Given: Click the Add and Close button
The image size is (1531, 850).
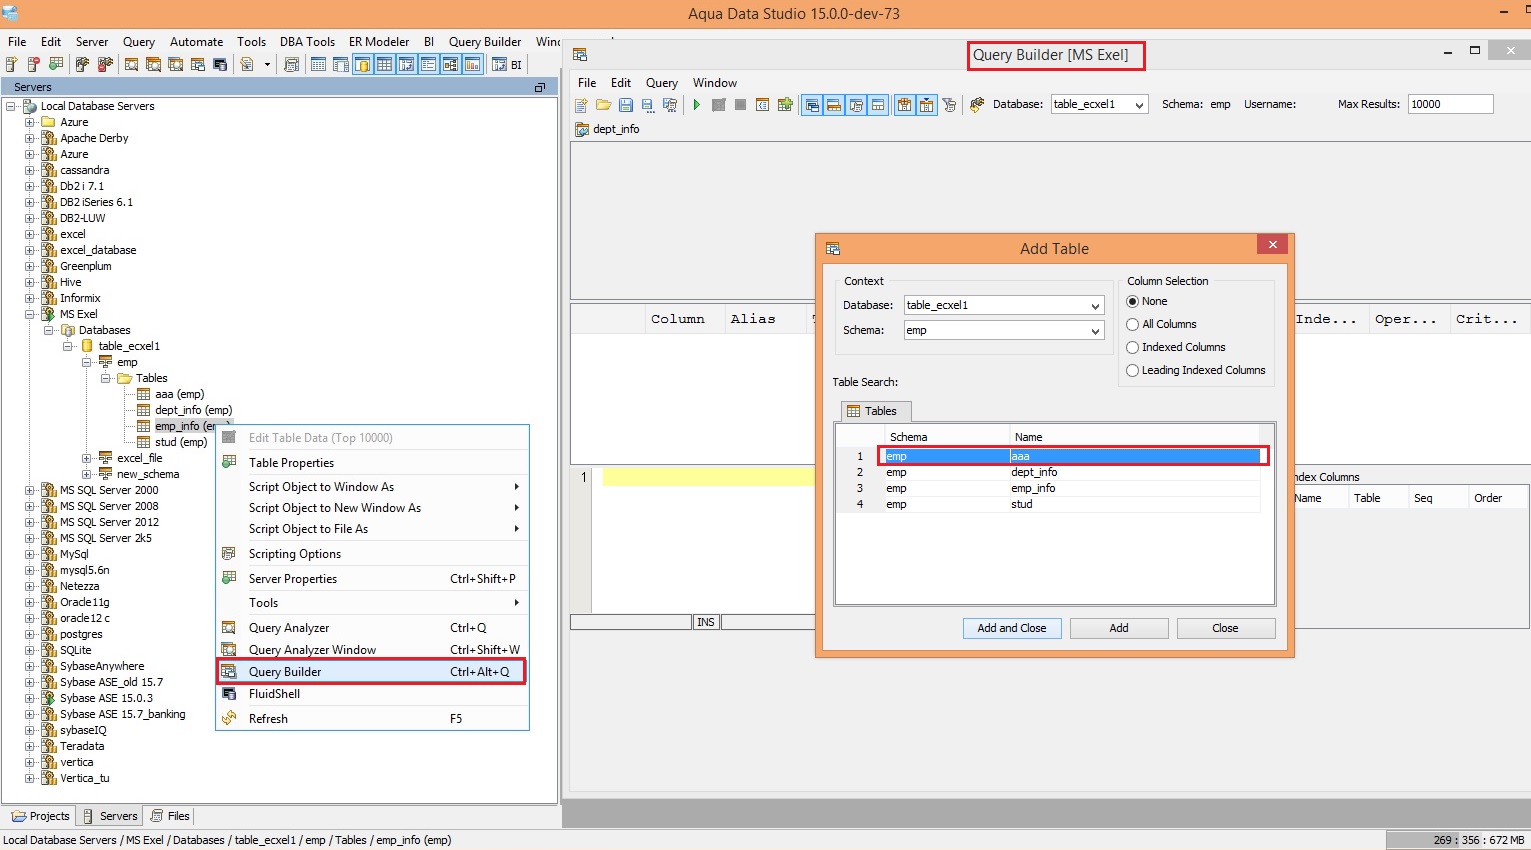Looking at the screenshot, I should [1012, 628].
